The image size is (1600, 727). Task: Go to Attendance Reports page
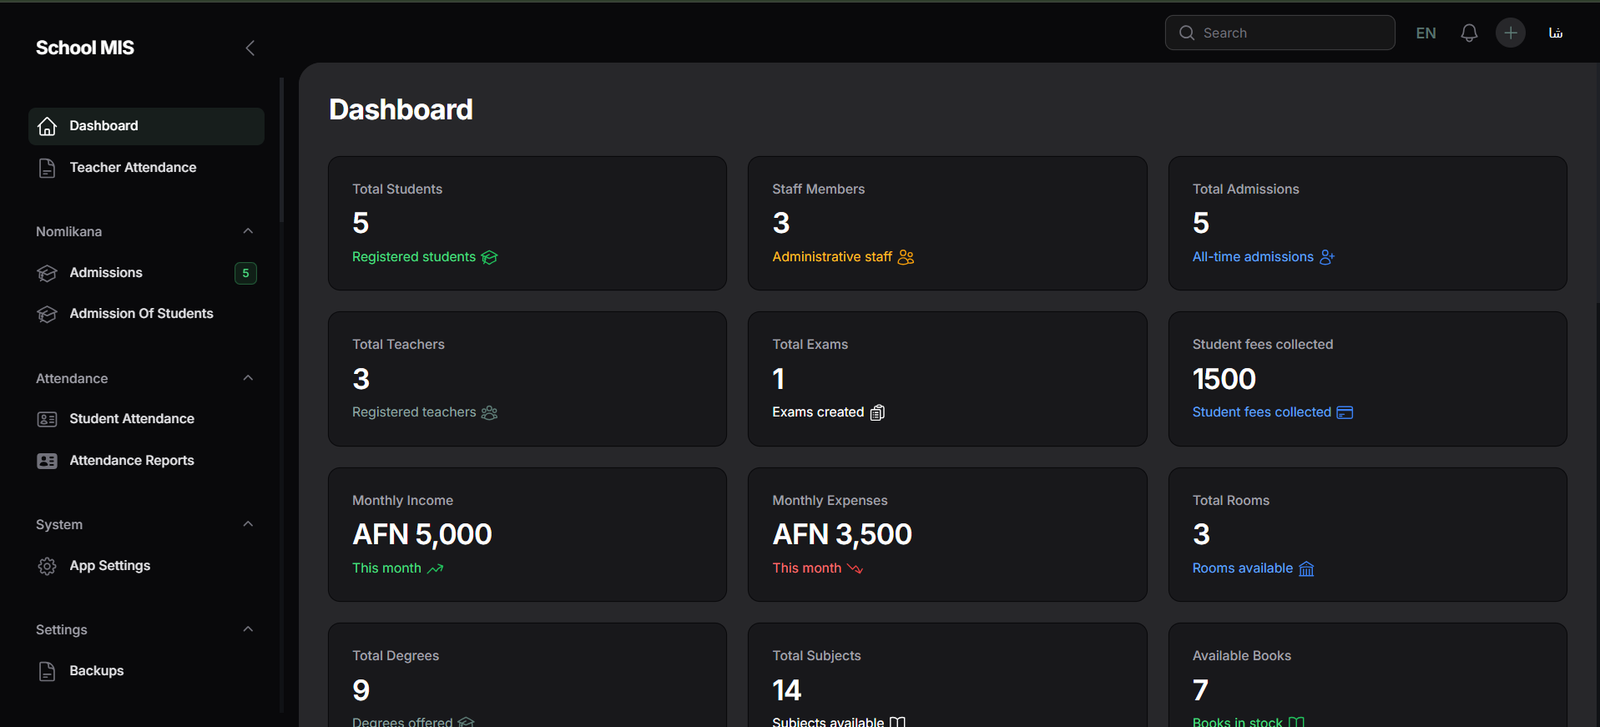click(x=131, y=460)
